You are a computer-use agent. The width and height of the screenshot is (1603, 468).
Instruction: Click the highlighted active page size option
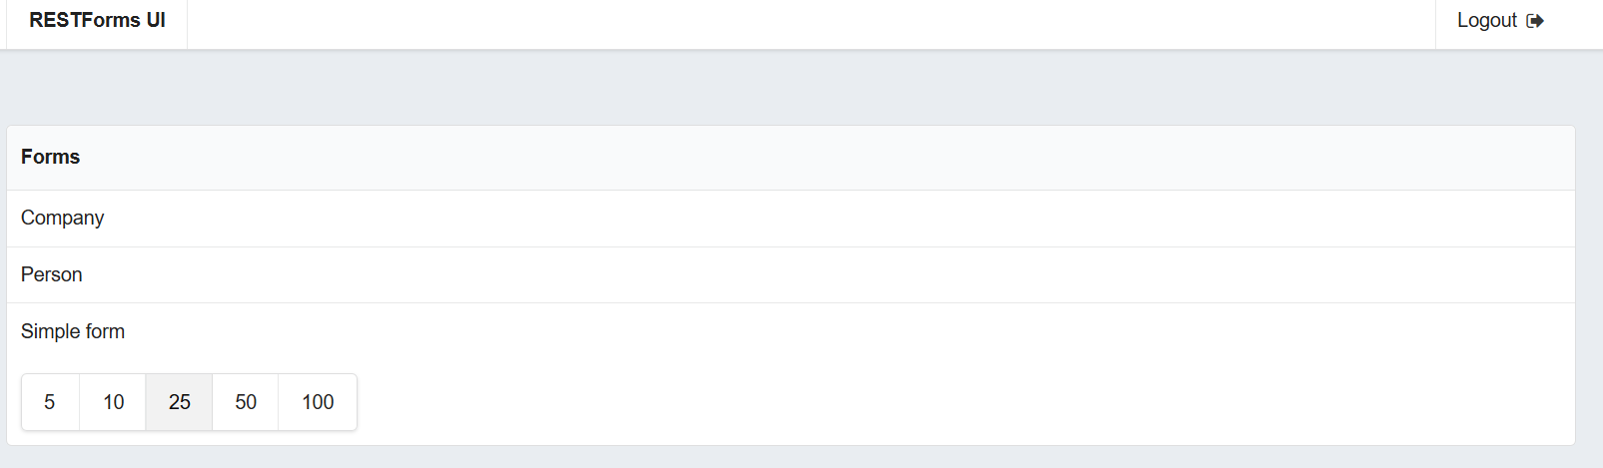point(179,402)
